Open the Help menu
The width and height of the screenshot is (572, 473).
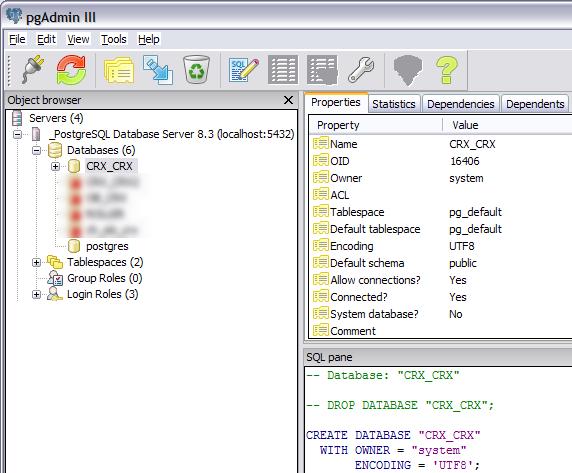148,39
